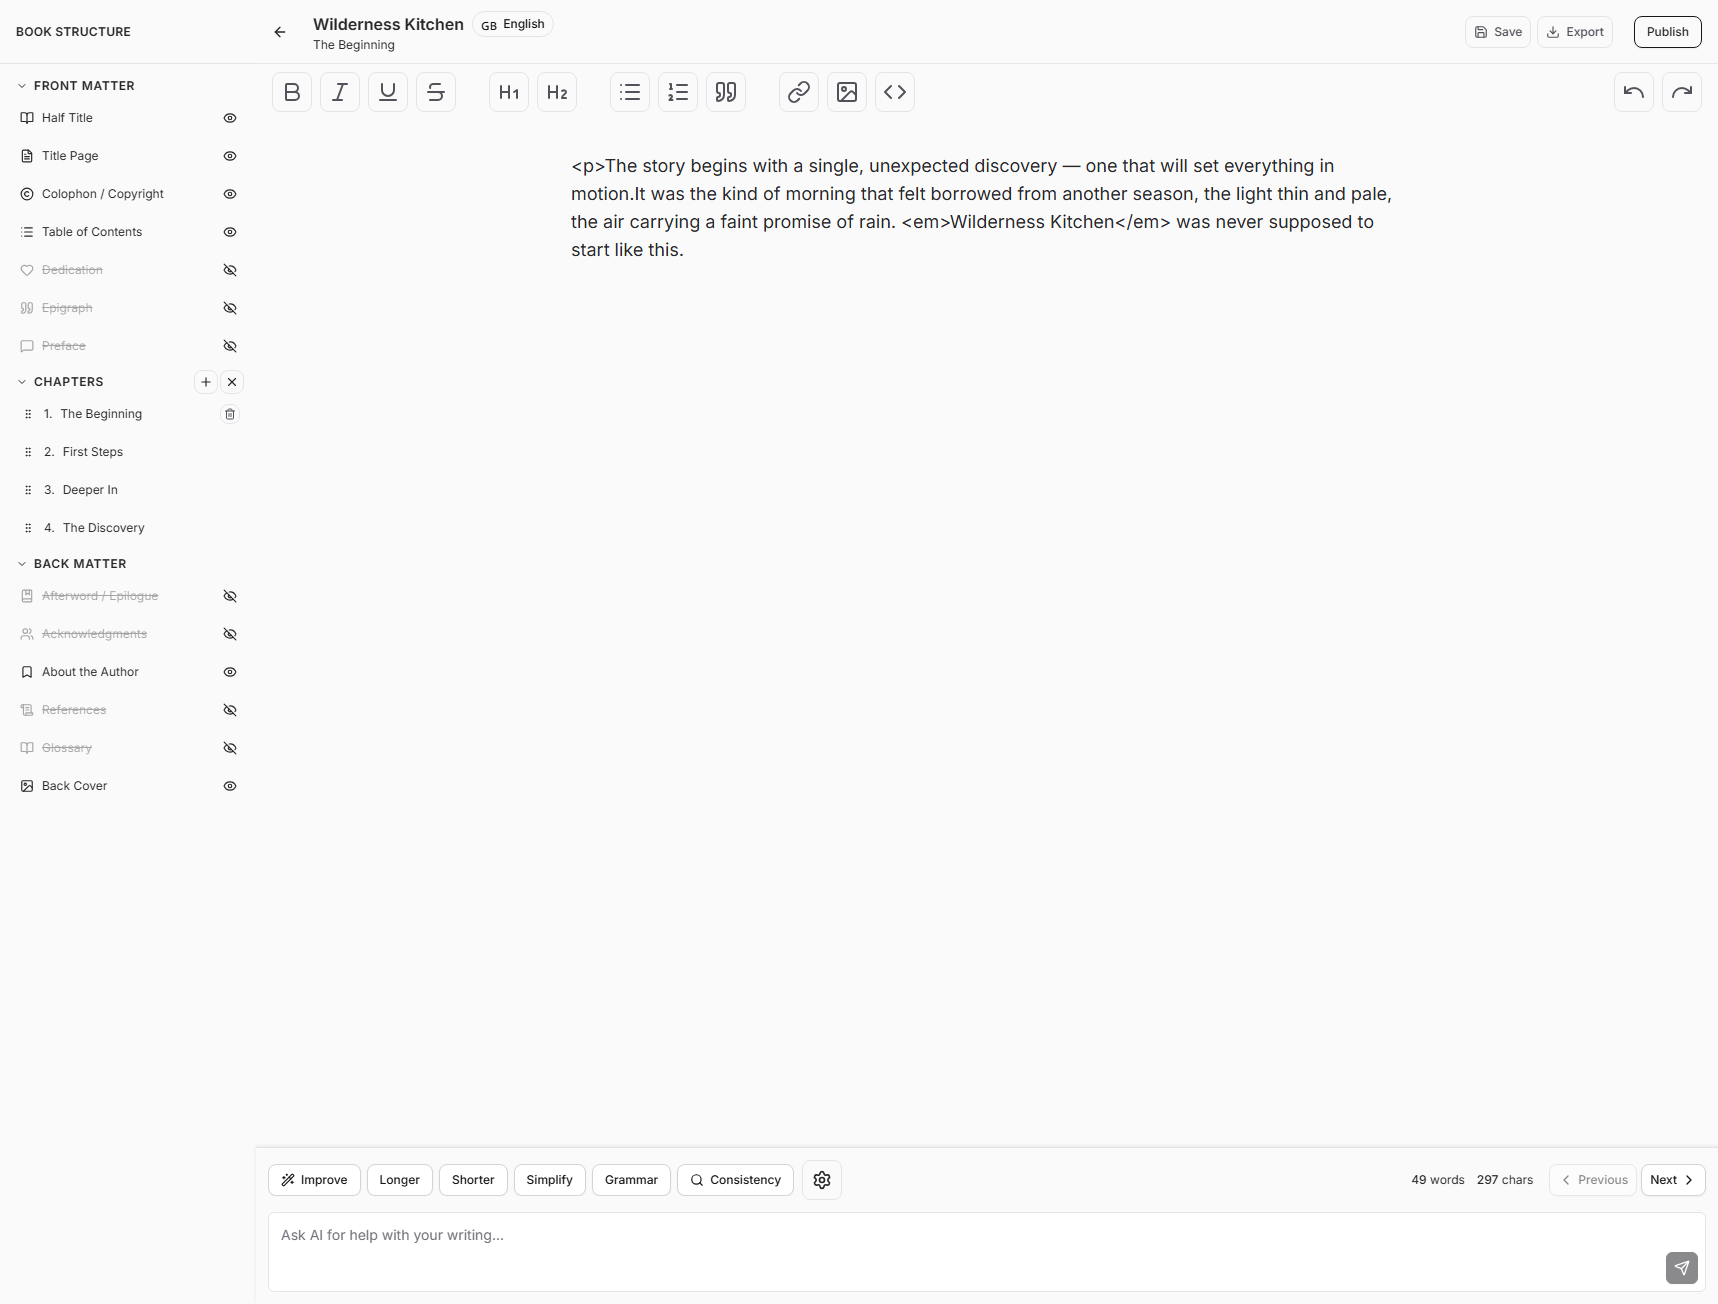Viewport: 1718px width, 1304px height.
Task: Open chapter 2 First Steps
Action: pyautogui.click(x=92, y=452)
